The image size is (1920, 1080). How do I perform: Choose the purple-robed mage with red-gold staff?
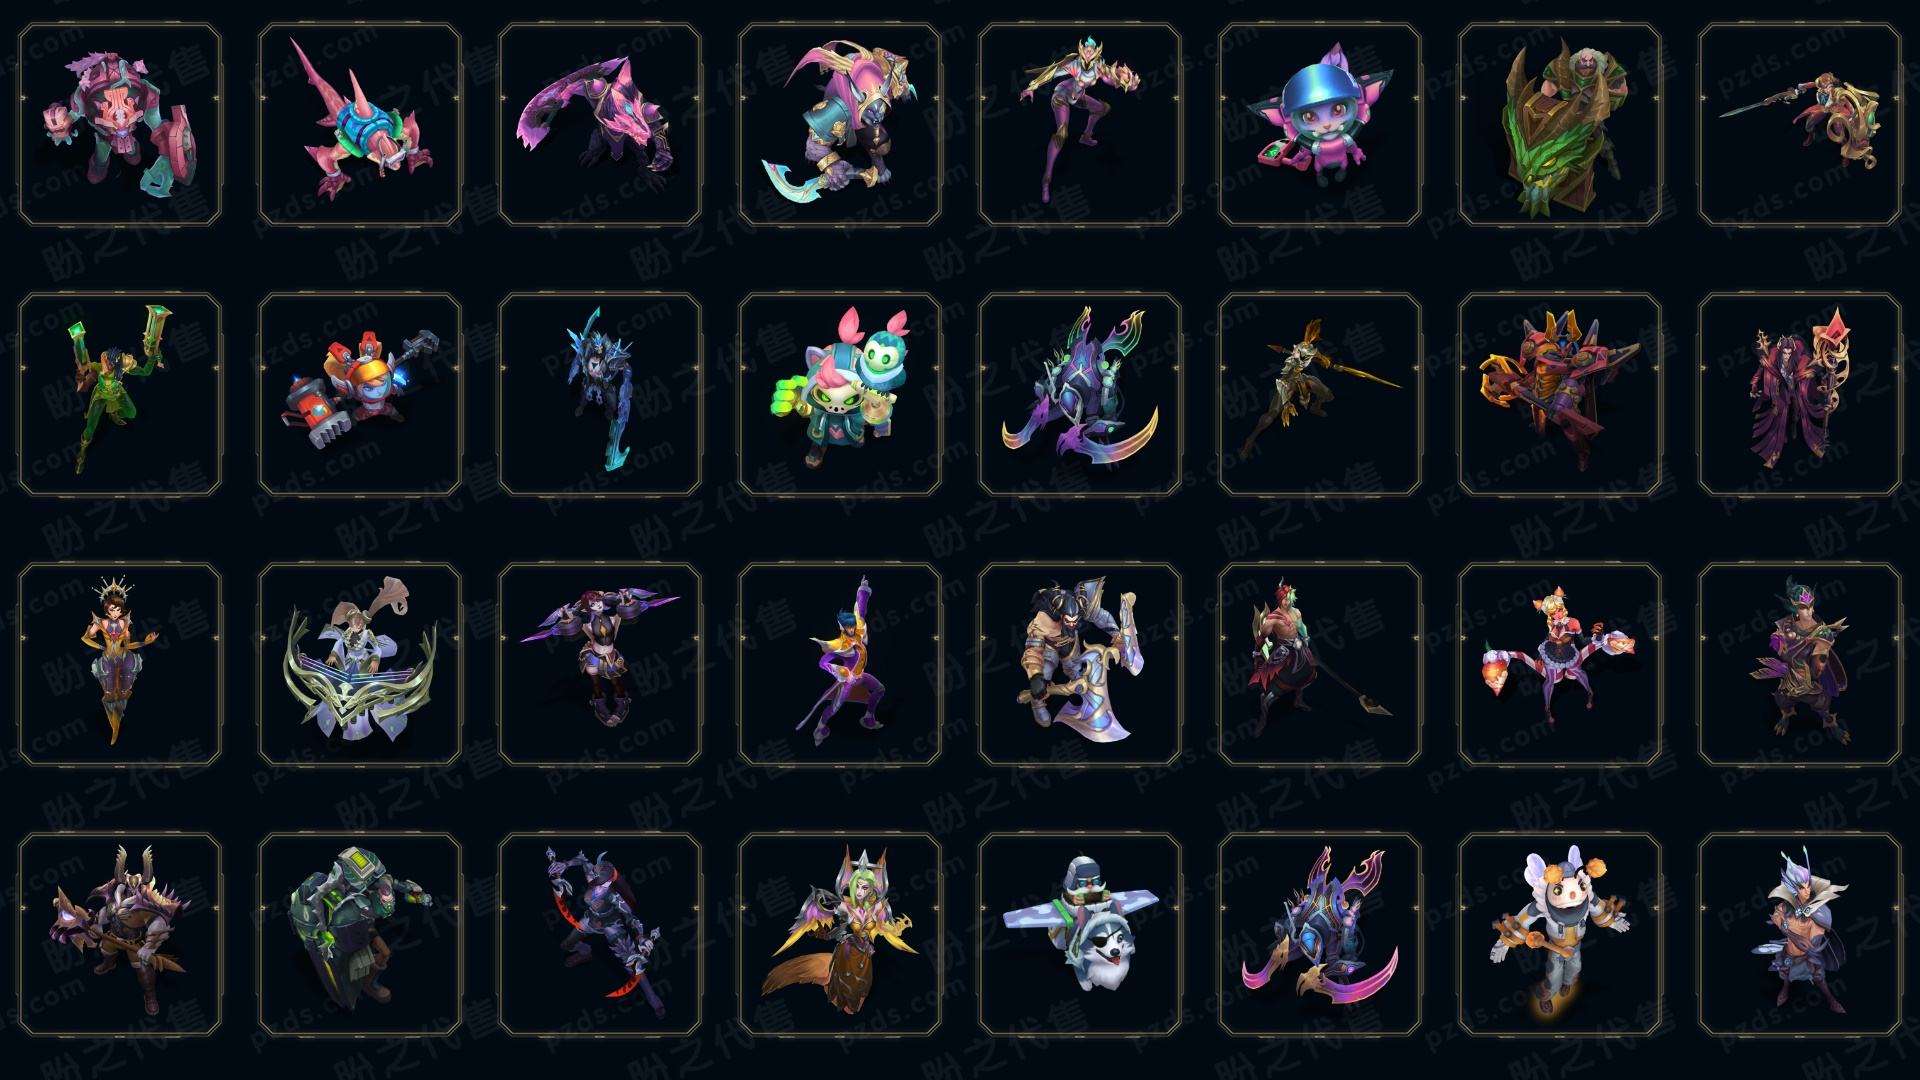coord(1800,394)
